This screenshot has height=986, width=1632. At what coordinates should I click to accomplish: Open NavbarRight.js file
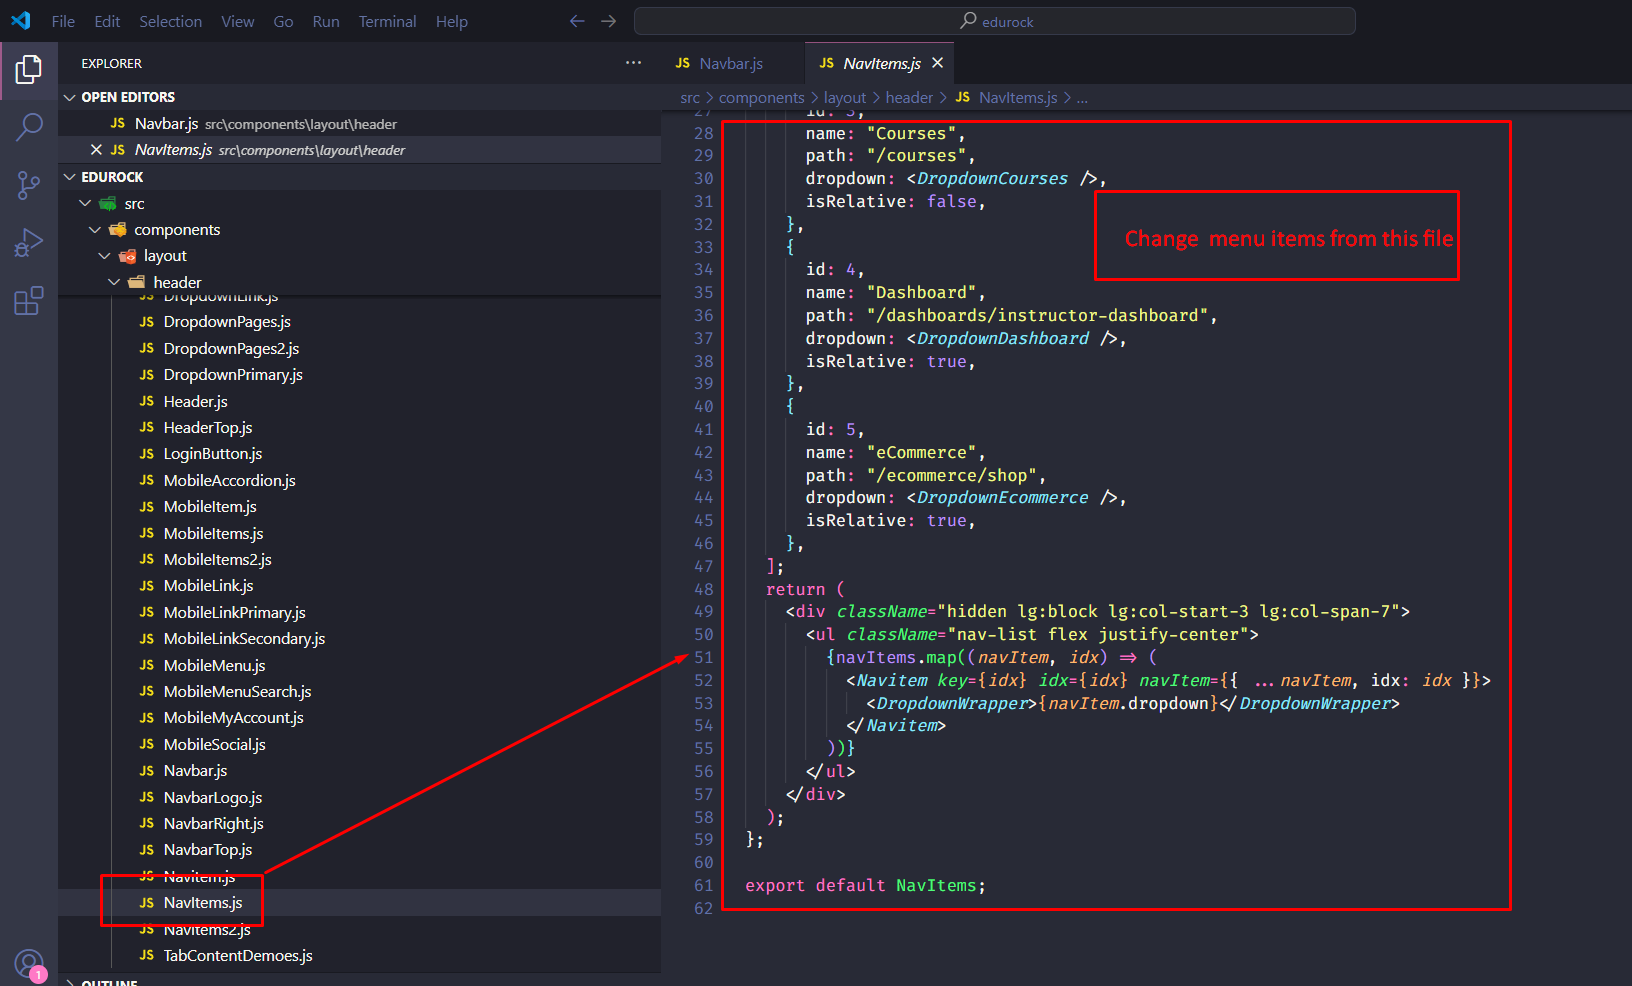click(359, 823)
